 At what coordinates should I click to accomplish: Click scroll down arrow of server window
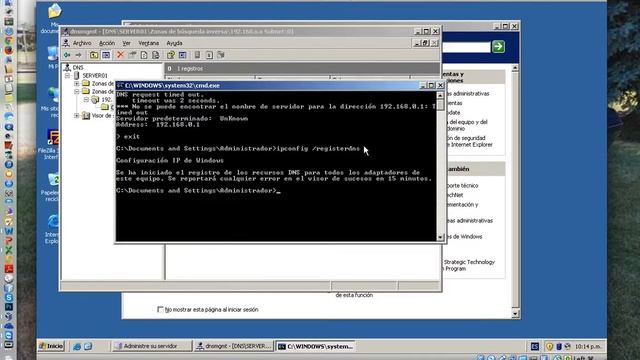[x=515, y=313]
